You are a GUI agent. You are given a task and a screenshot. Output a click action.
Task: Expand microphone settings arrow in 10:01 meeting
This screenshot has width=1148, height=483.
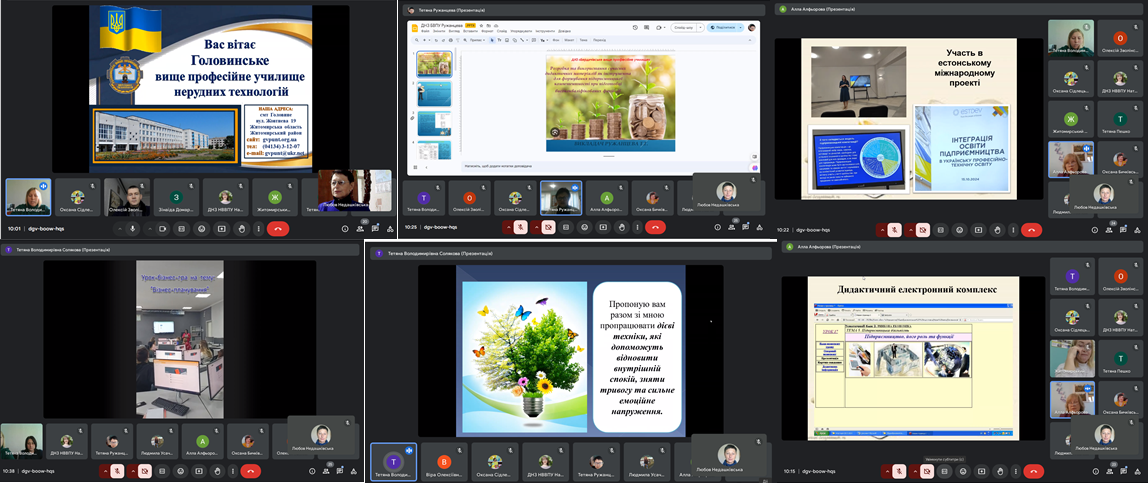(120, 228)
